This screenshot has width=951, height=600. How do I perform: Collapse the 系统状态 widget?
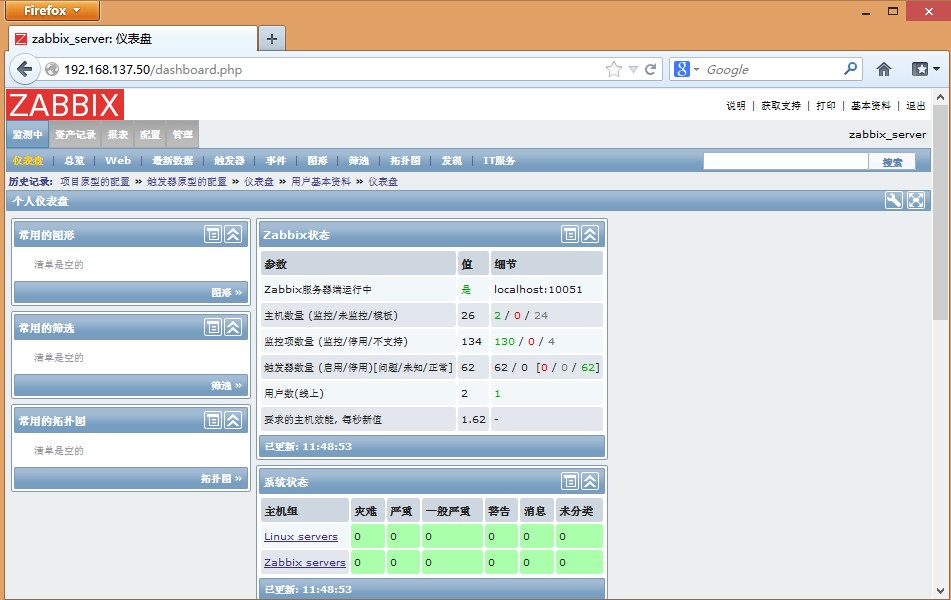click(x=590, y=481)
